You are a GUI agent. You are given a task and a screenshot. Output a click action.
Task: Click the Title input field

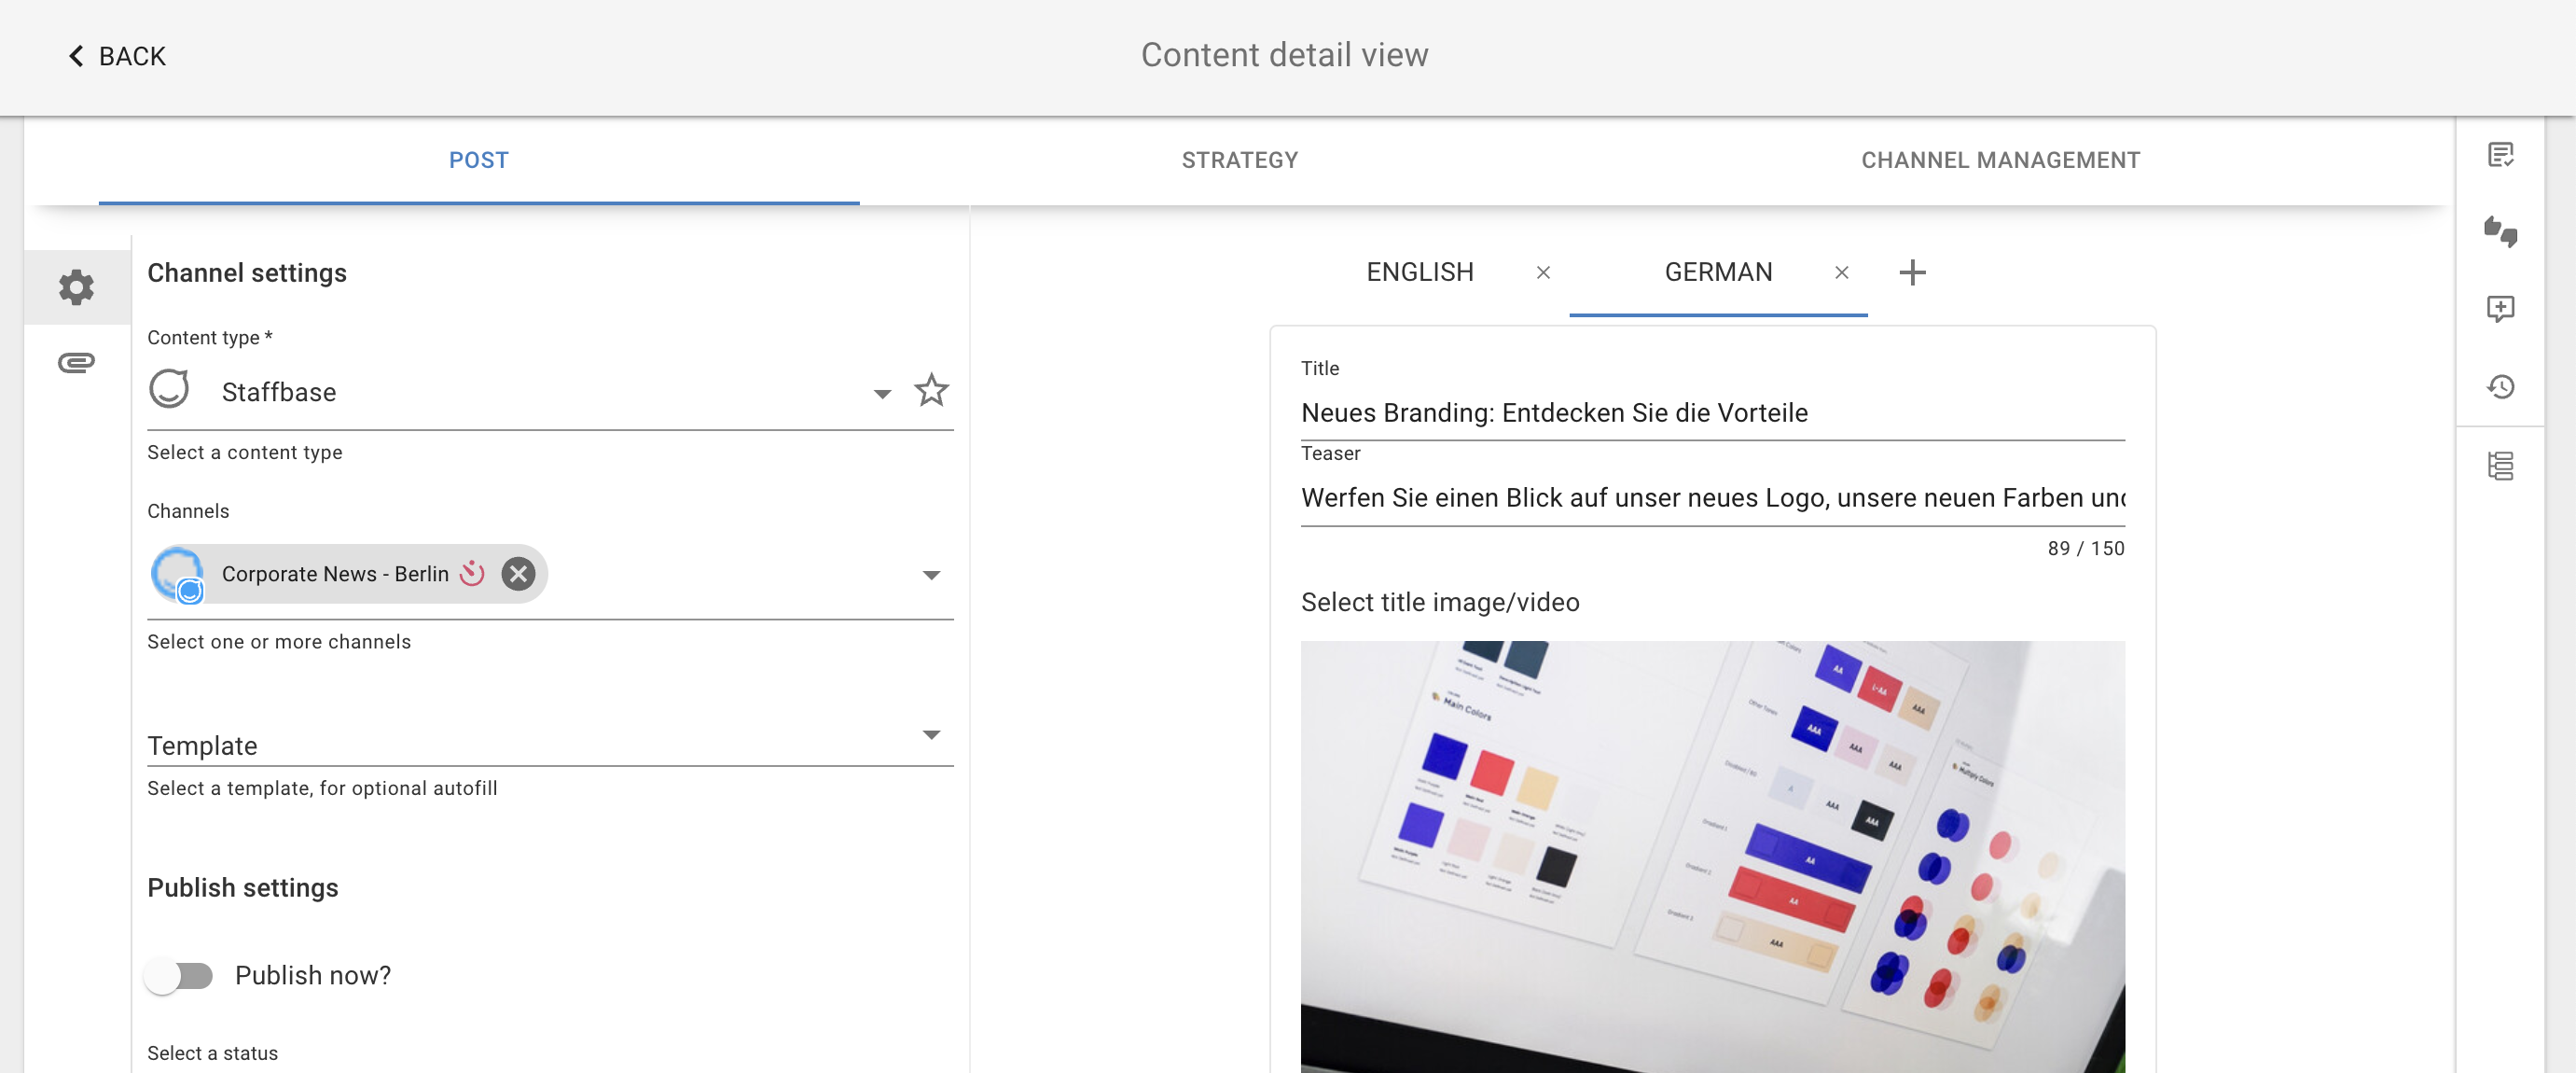pyautogui.click(x=1712, y=412)
